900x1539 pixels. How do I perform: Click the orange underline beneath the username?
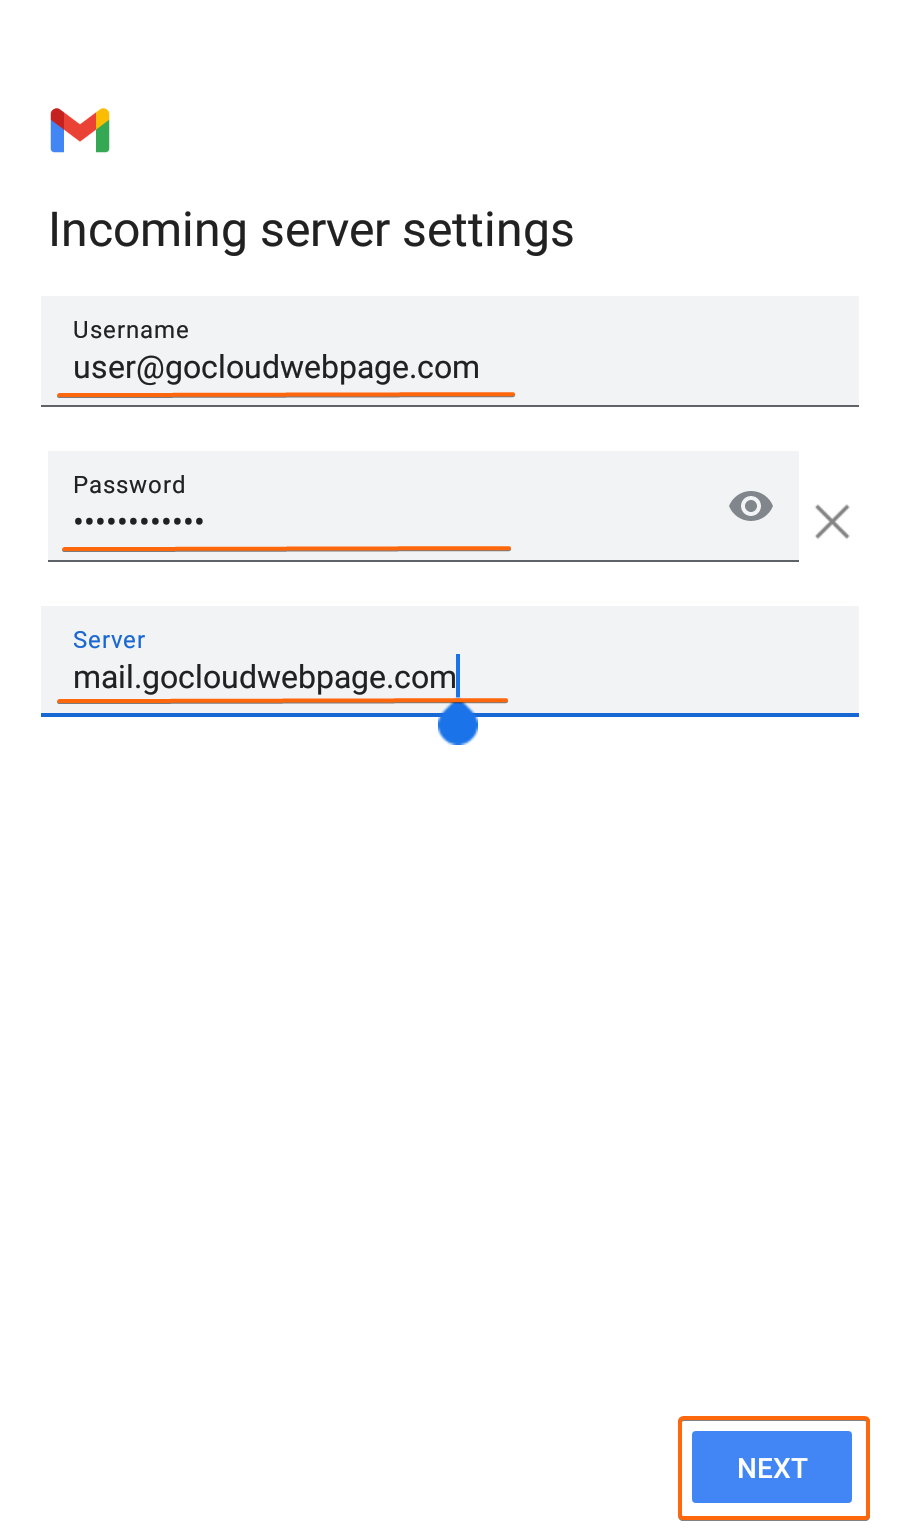286,395
